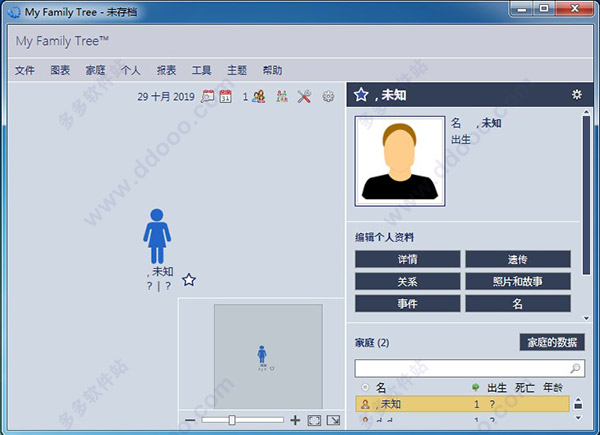Select the blue person figure in the chart
Screen dimensions: 600x435
coord(157,236)
